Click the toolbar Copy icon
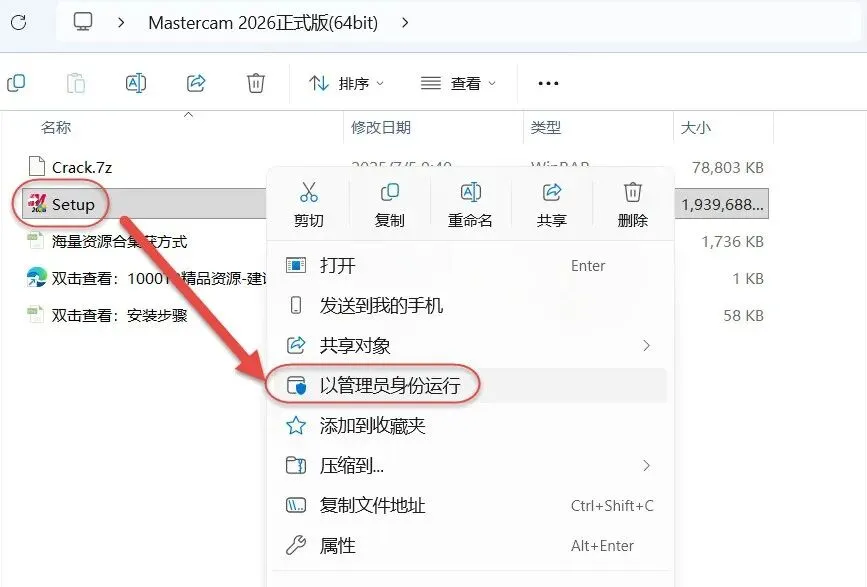Image resolution: width=867 pixels, height=587 pixels. 16,83
